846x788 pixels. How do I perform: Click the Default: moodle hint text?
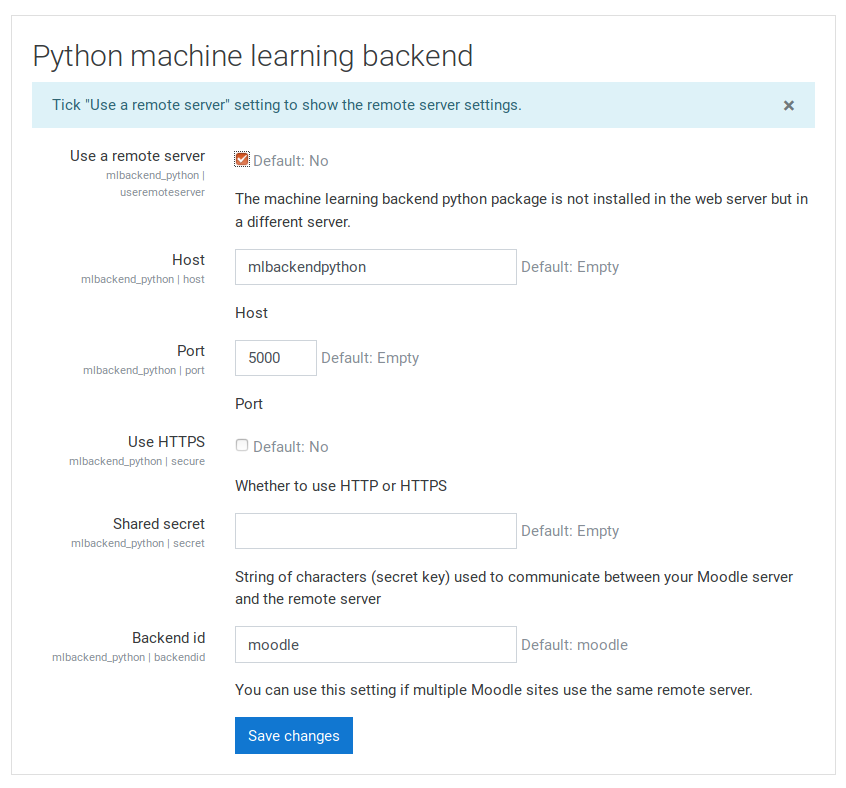click(x=574, y=645)
